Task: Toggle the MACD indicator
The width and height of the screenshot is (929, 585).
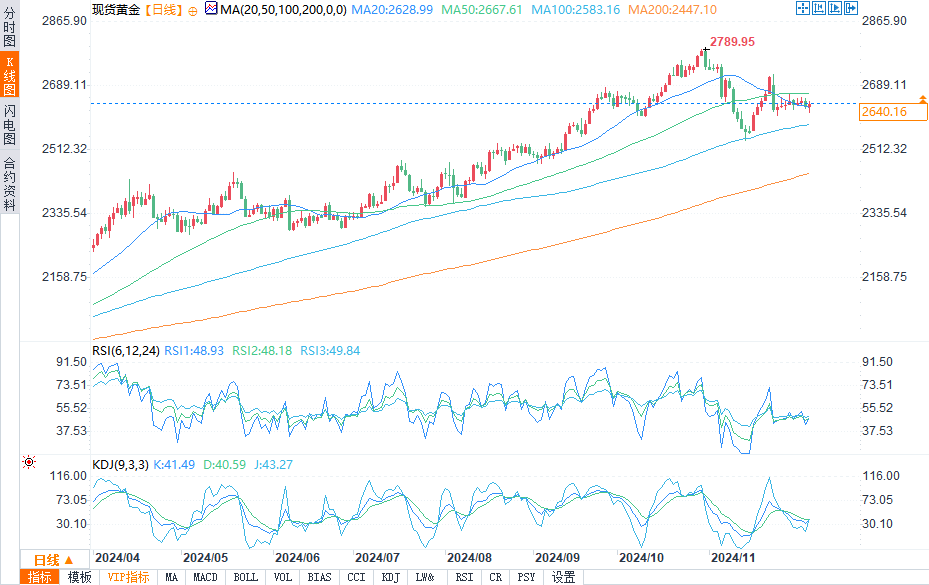Action: click(205, 577)
